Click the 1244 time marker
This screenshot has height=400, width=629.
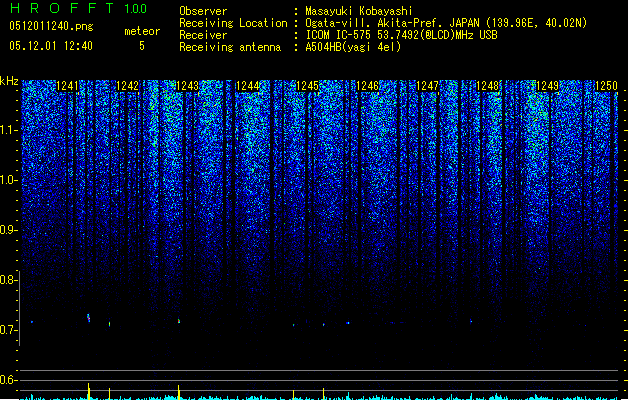click(248, 86)
